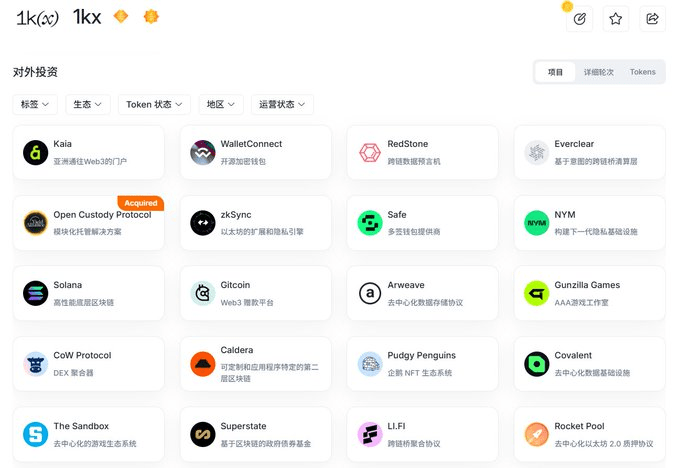680x468 pixels.
Task: Click the Gunzilla Games logo
Action: (536, 294)
